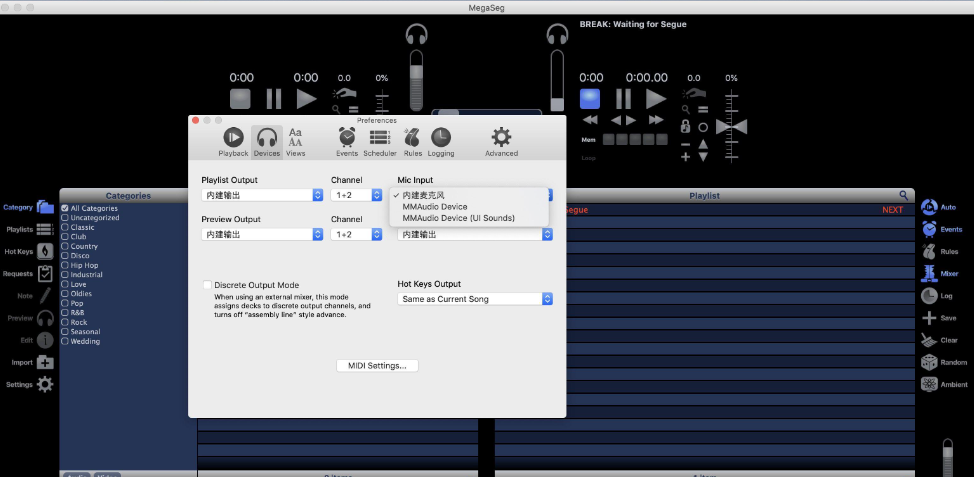Check the Classic category
This screenshot has width=974, height=477.
[x=65, y=227]
